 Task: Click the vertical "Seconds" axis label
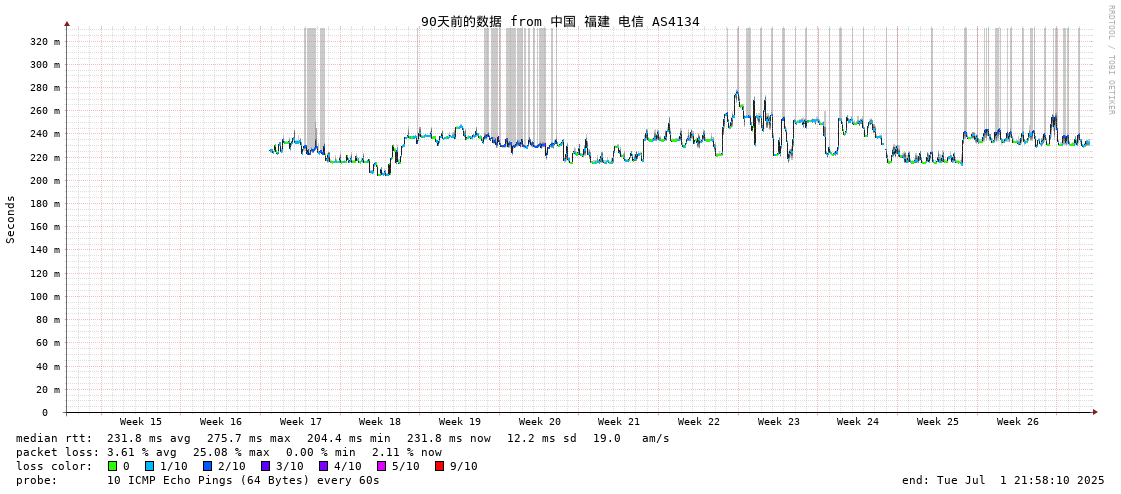pos(11,219)
